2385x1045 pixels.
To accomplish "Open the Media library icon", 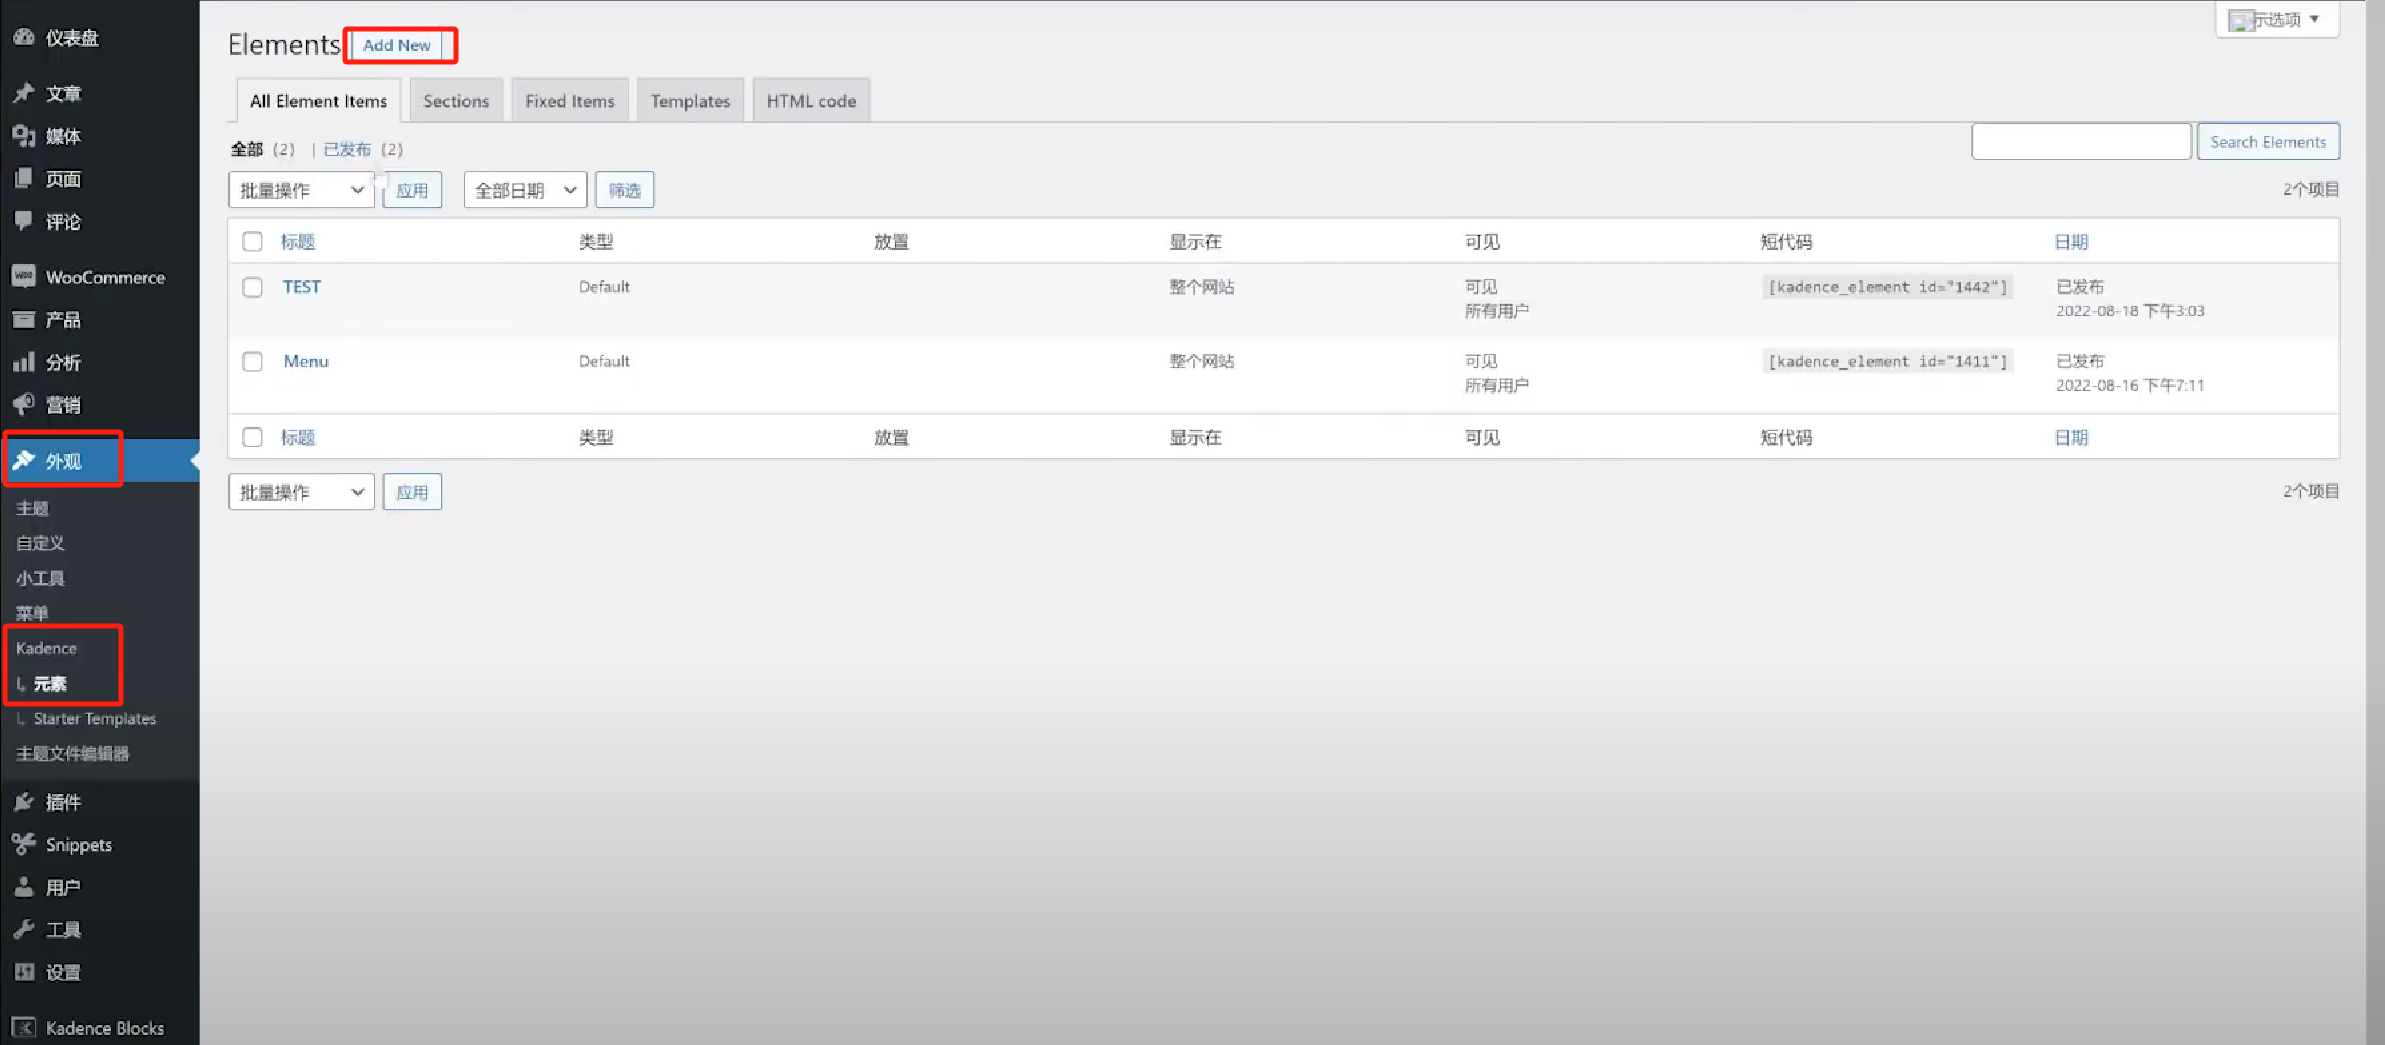I will (24, 136).
